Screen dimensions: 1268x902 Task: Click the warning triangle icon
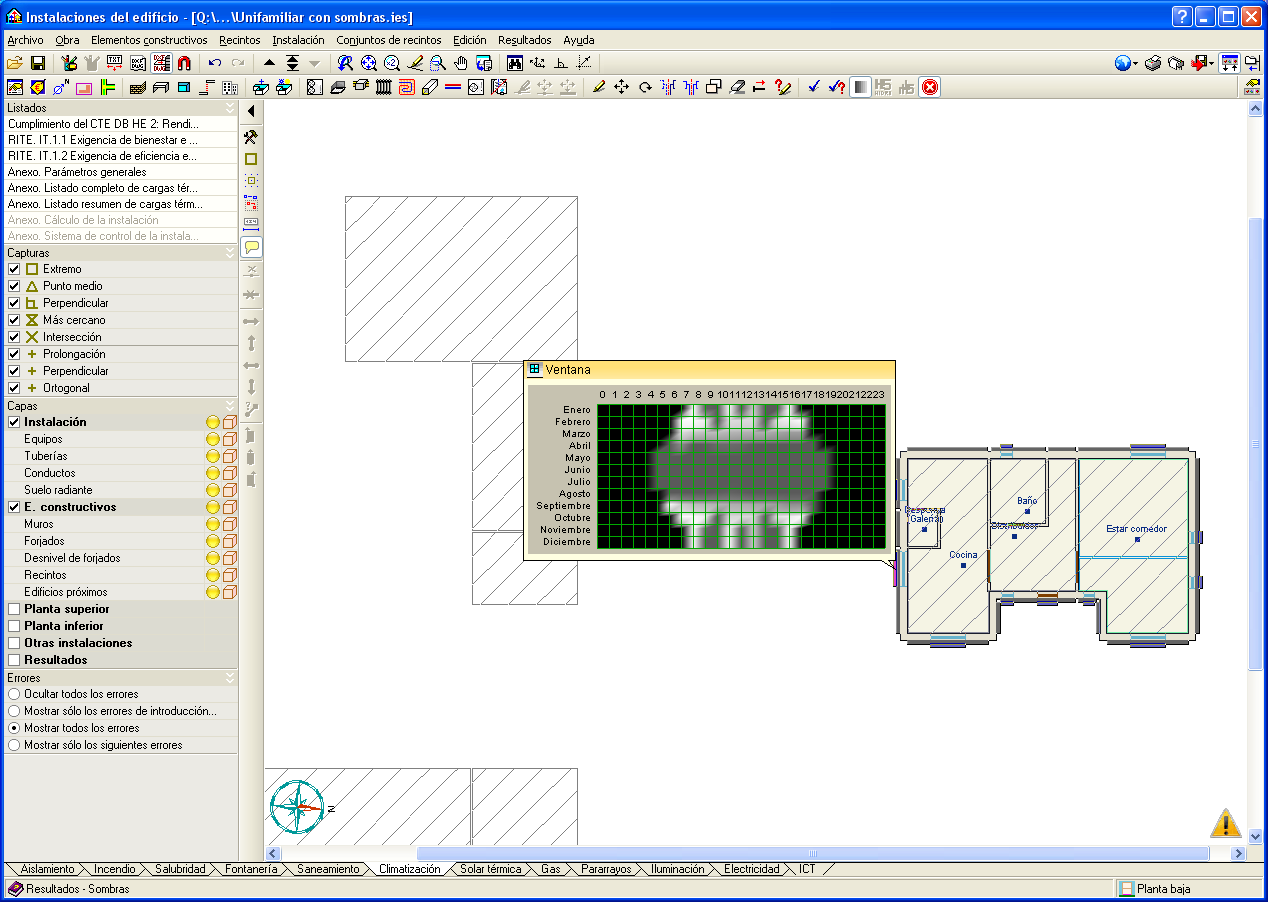tap(1225, 823)
